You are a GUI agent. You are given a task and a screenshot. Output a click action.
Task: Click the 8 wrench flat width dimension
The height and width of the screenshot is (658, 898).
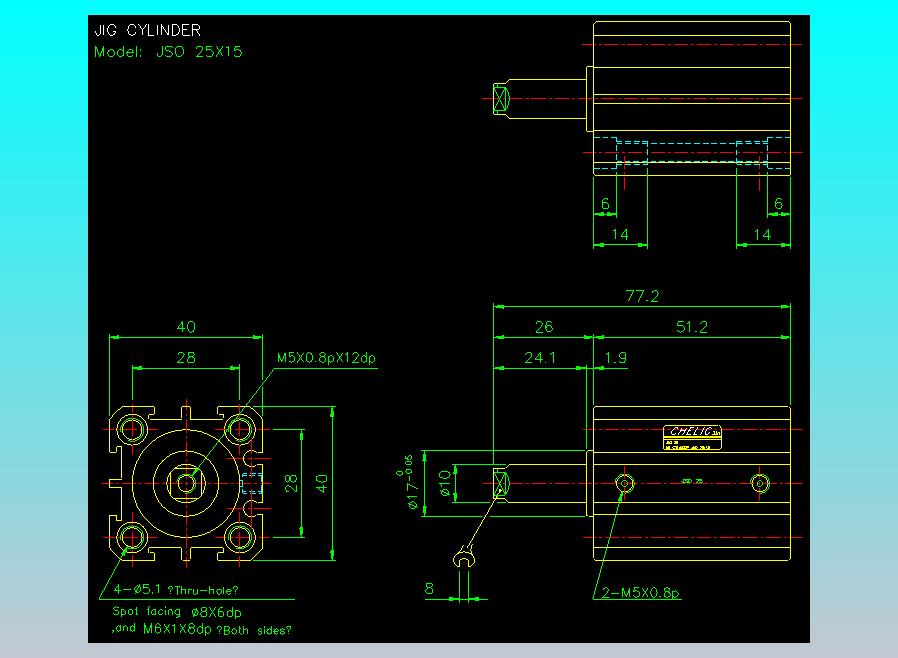[429, 588]
